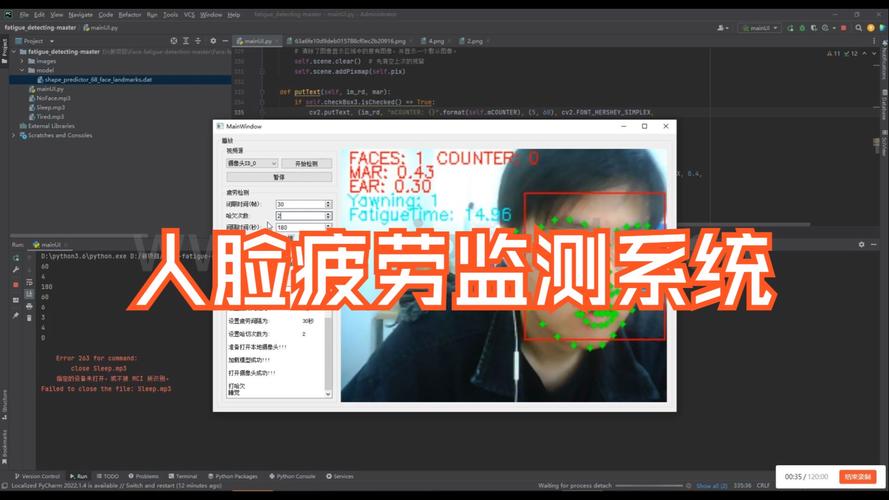
Task: Open Run panel gear settings
Action: (x=861, y=244)
